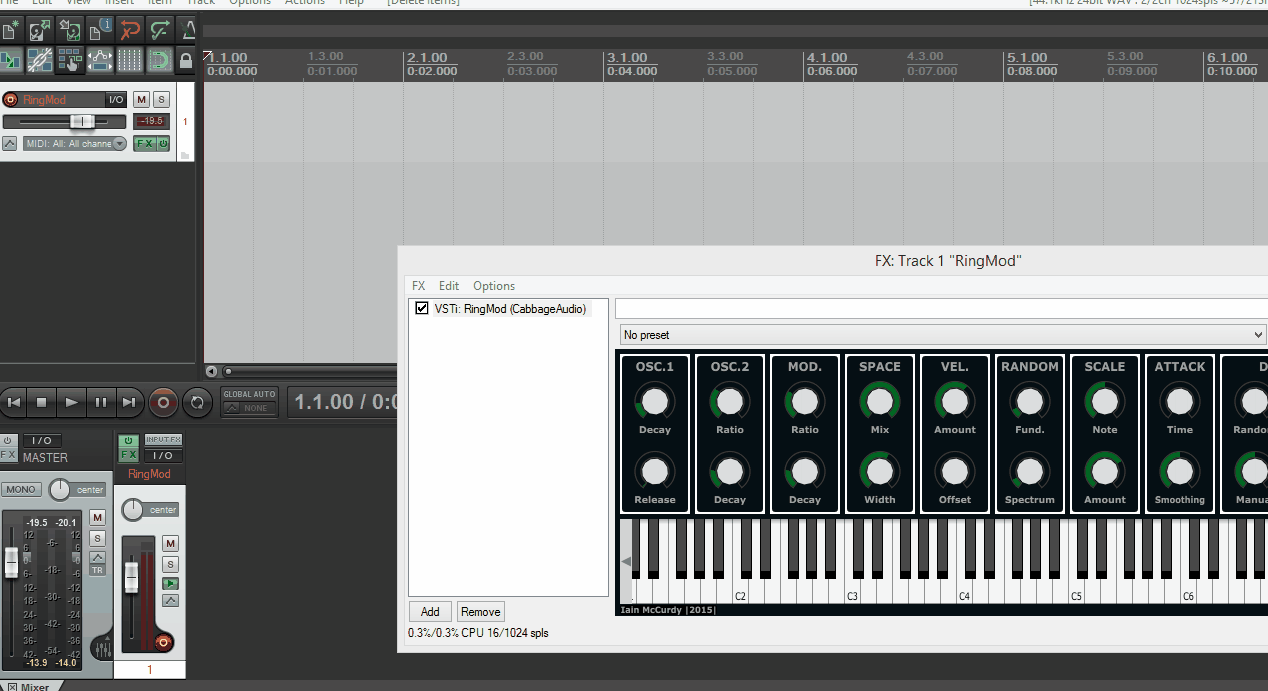
Task: Open the No preset dropdown
Action: [943, 335]
